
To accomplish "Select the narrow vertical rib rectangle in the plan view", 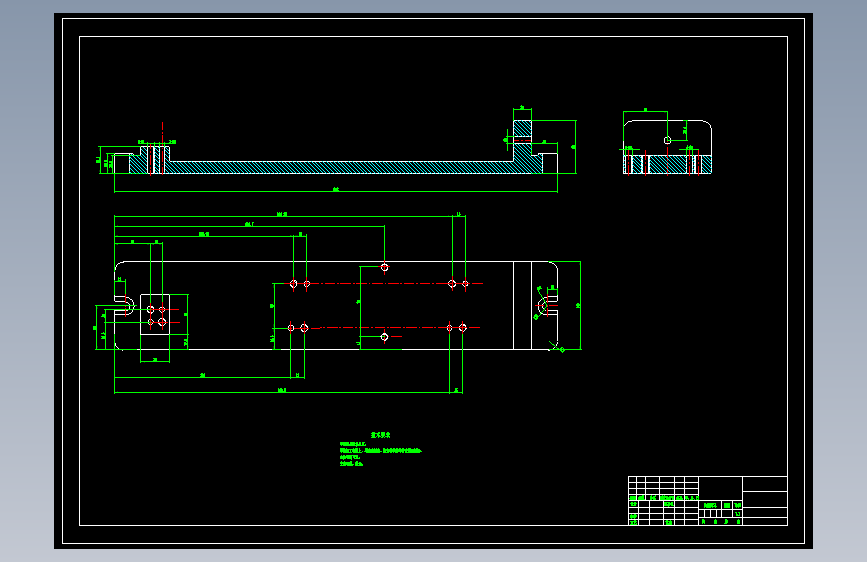I will pos(523,305).
